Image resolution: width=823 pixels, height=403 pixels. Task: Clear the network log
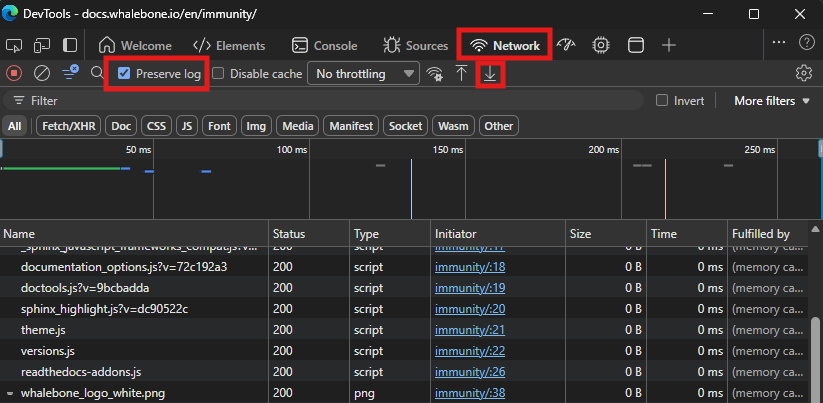[42, 73]
